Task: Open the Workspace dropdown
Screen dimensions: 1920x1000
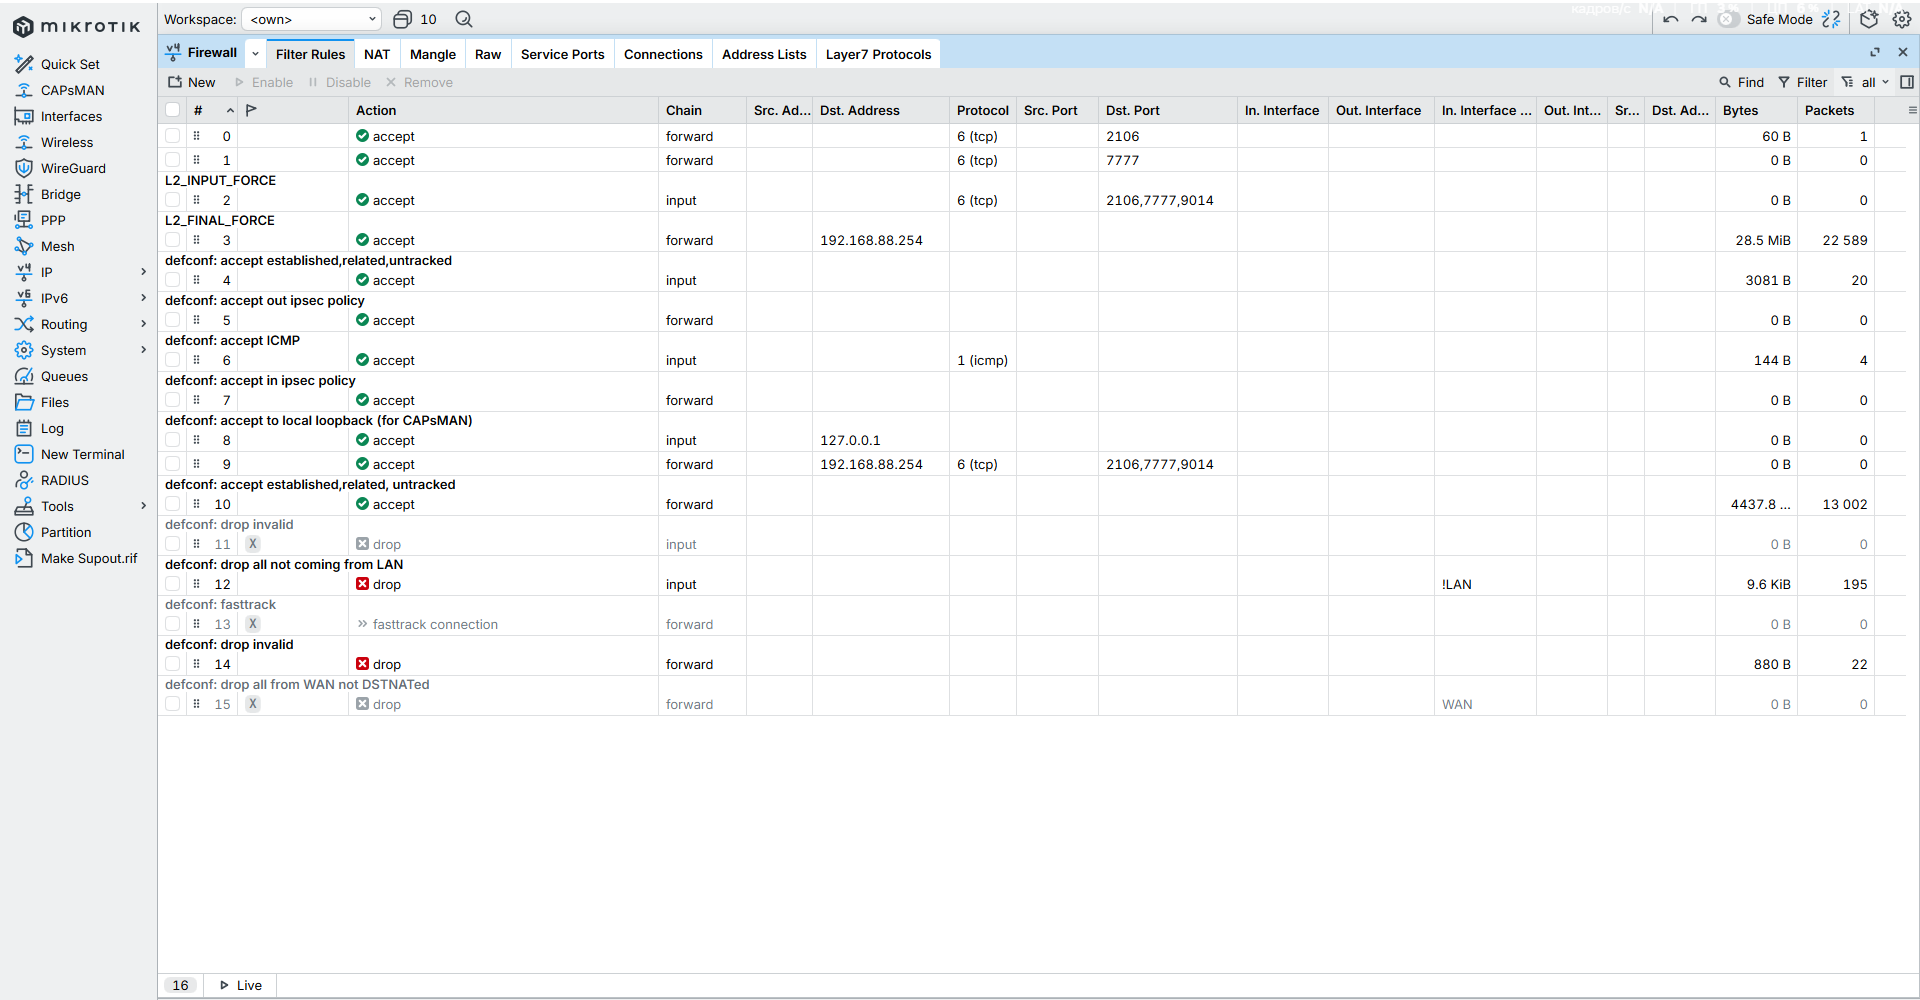Action: coord(312,19)
